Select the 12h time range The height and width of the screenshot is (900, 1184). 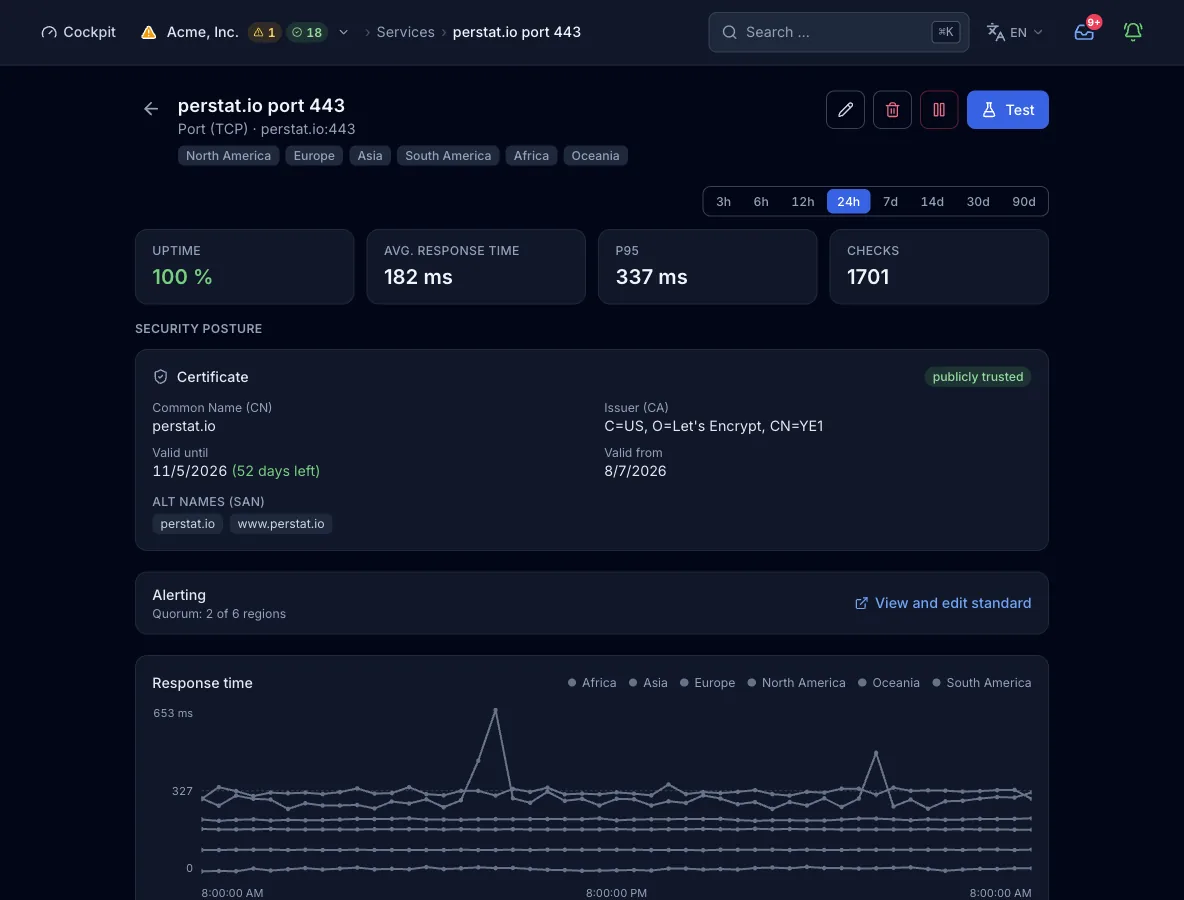(803, 202)
